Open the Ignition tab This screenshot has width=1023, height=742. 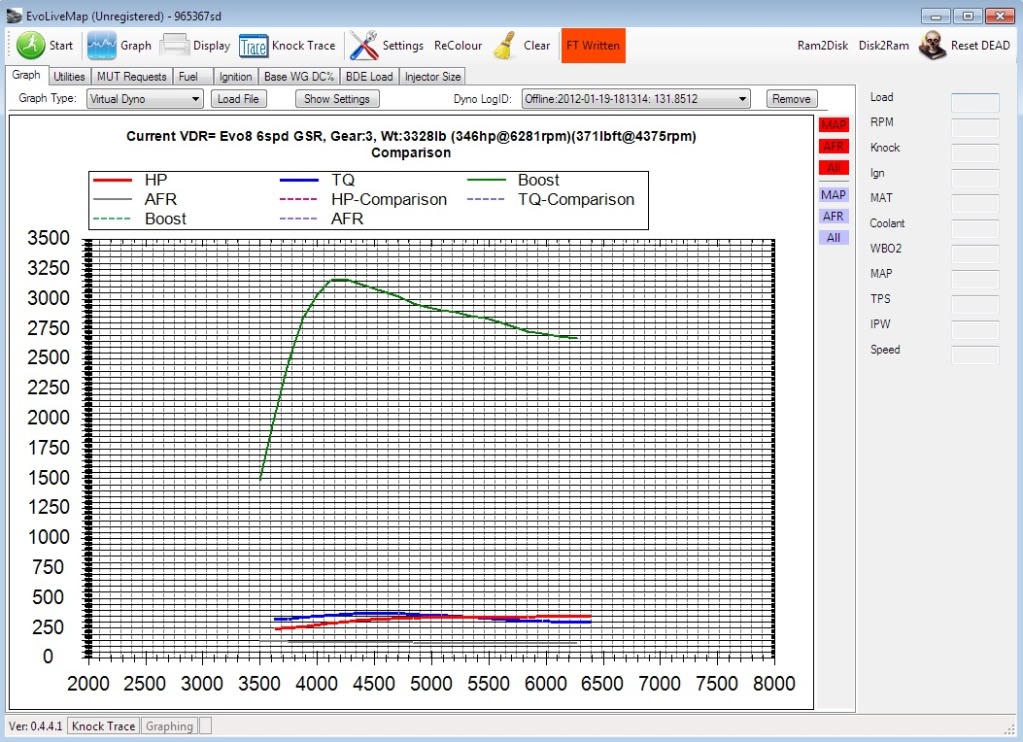(236, 76)
